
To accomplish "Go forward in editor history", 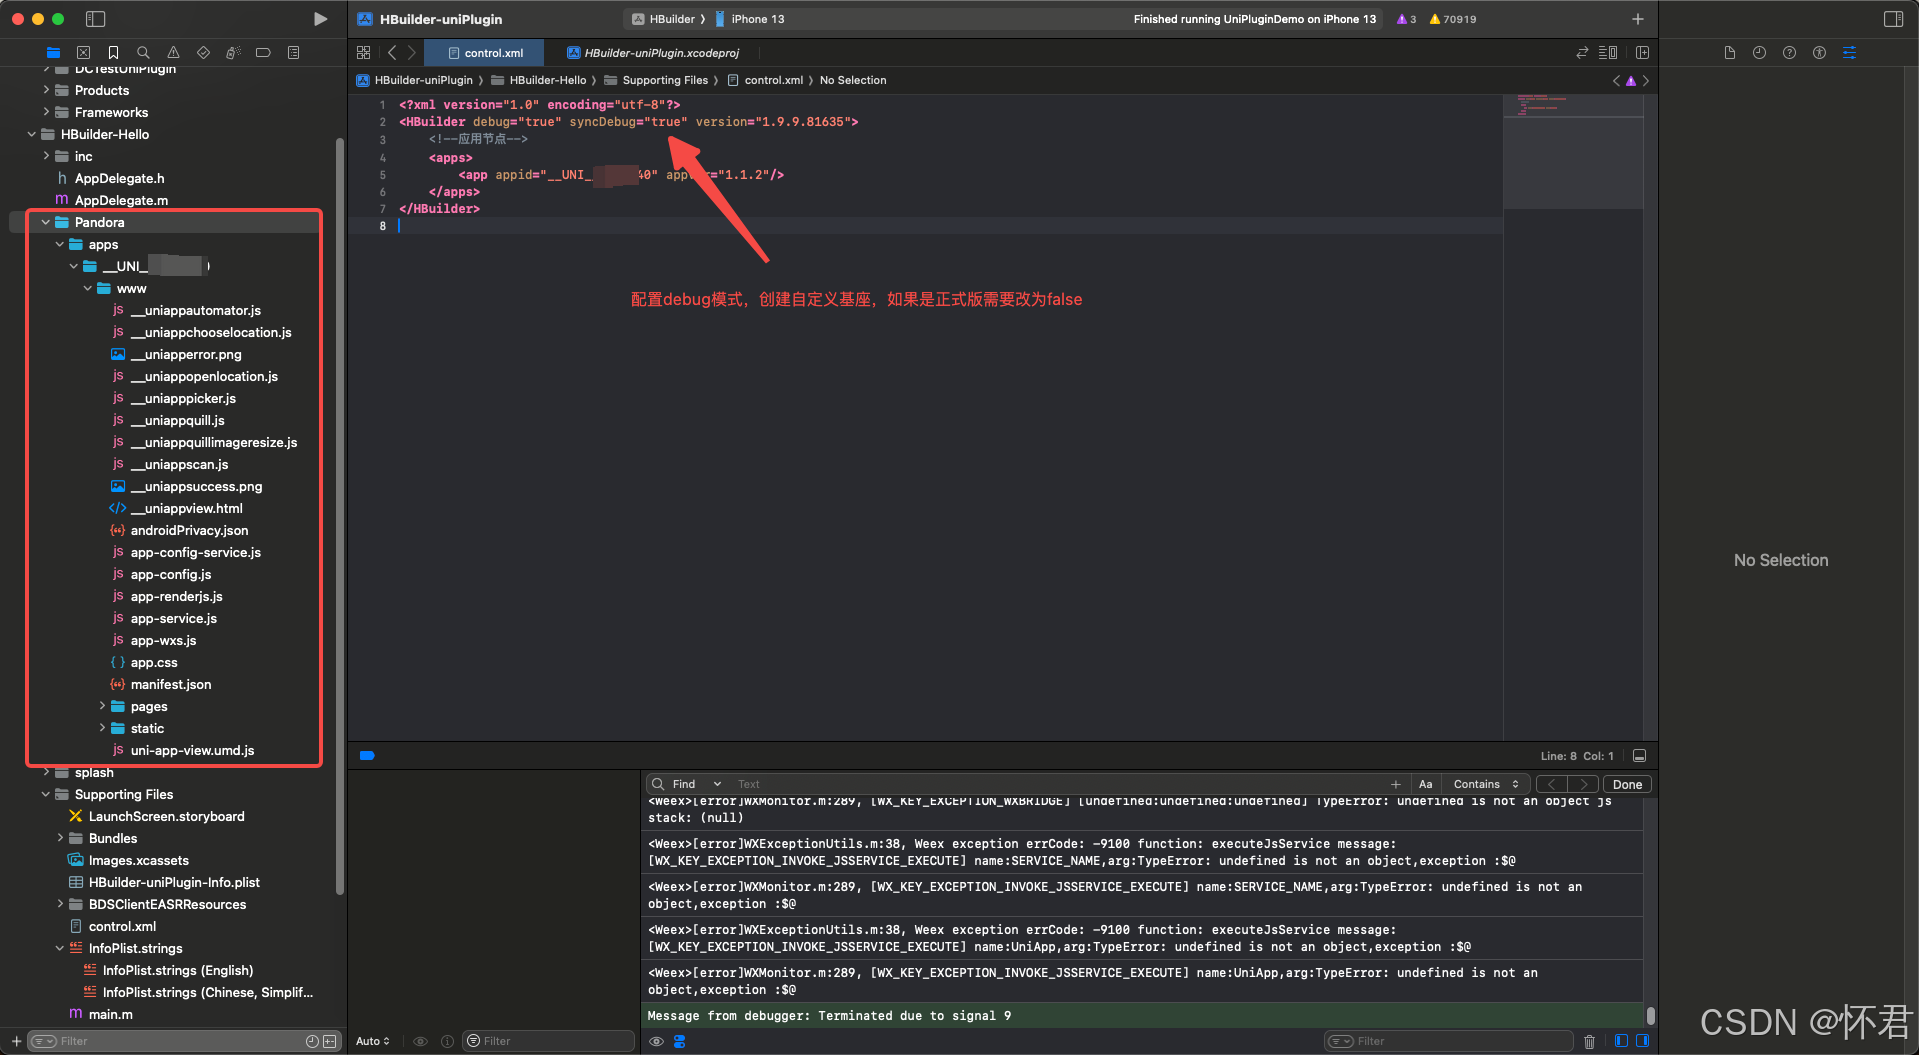I will (x=411, y=52).
